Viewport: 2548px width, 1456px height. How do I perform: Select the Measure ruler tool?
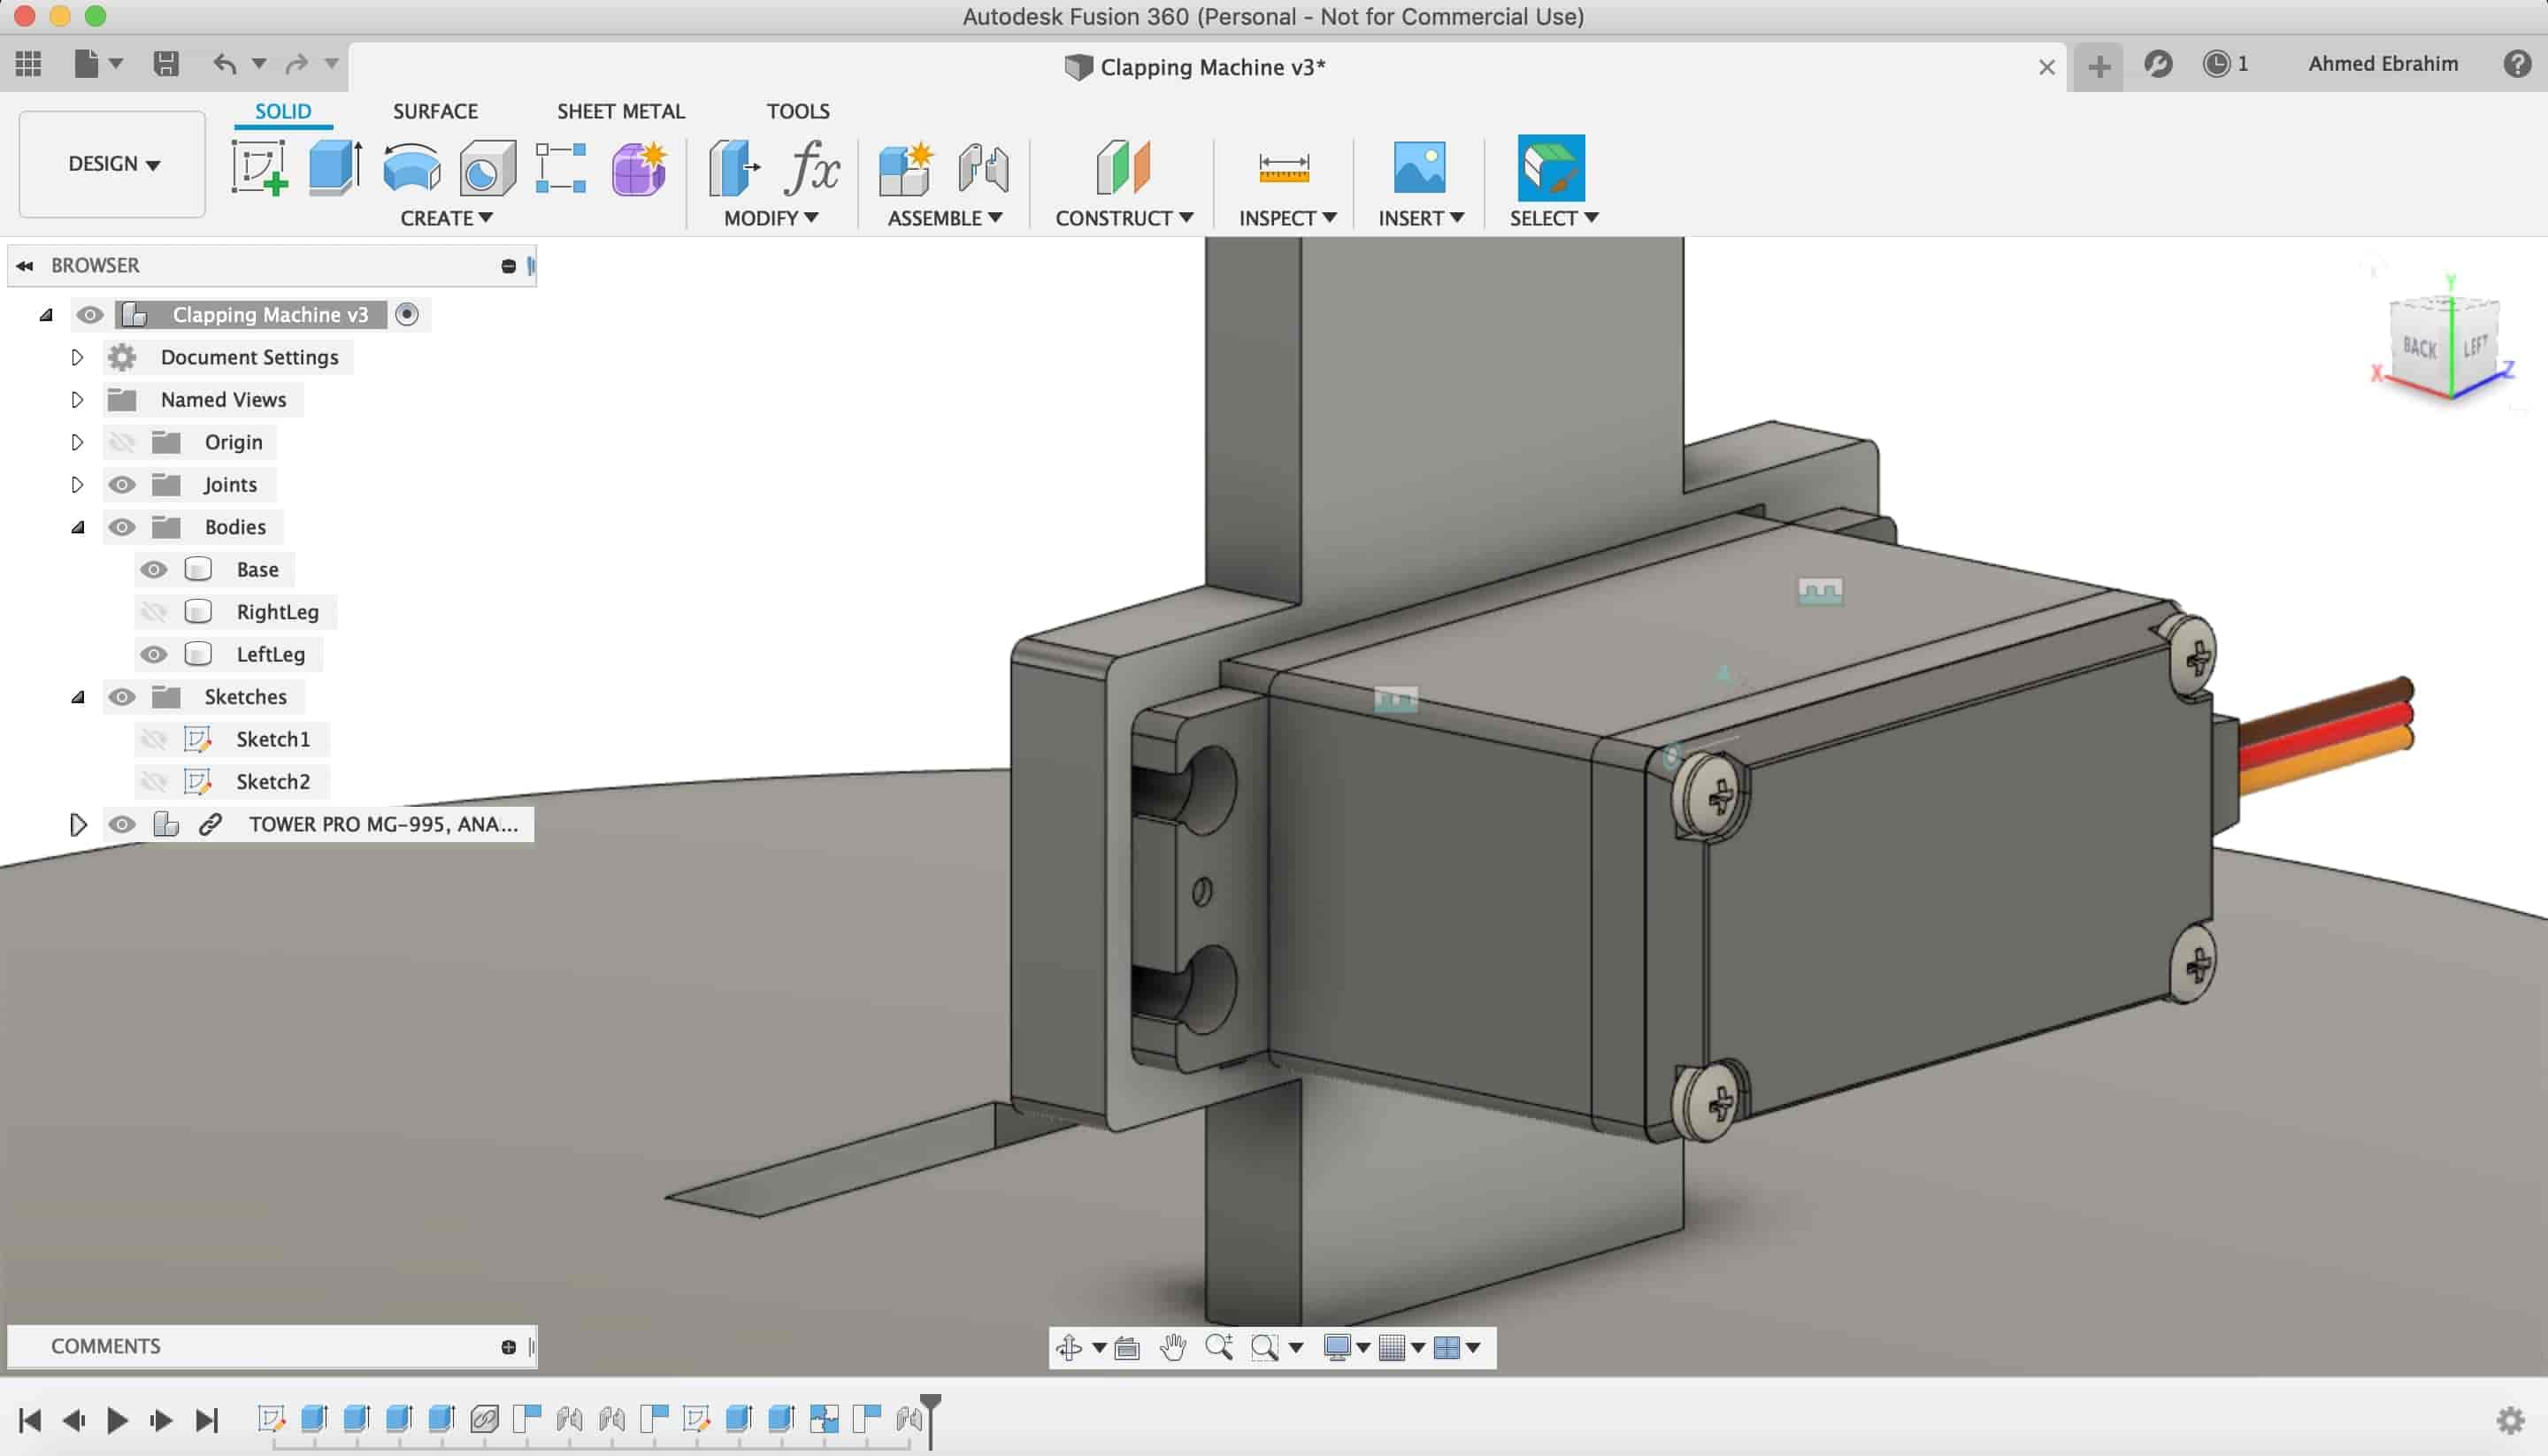pyautogui.click(x=1284, y=167)
